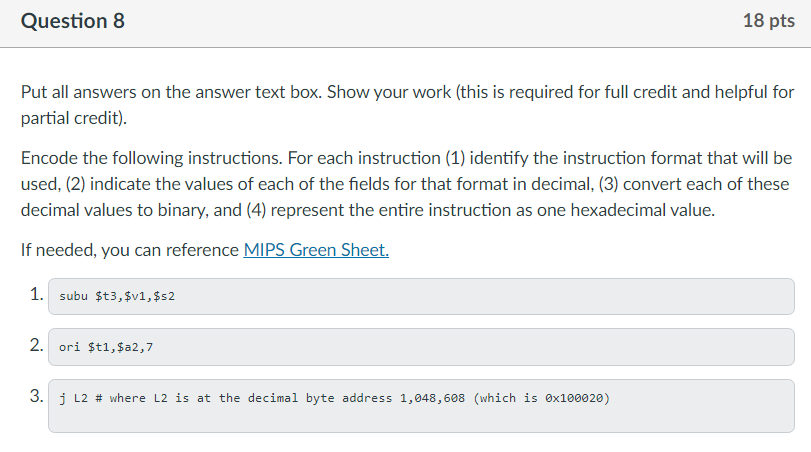Open the MIPS Green Sheet link
Image resolution: width=811 pixels, height=452 pixels.
point(316,250)
